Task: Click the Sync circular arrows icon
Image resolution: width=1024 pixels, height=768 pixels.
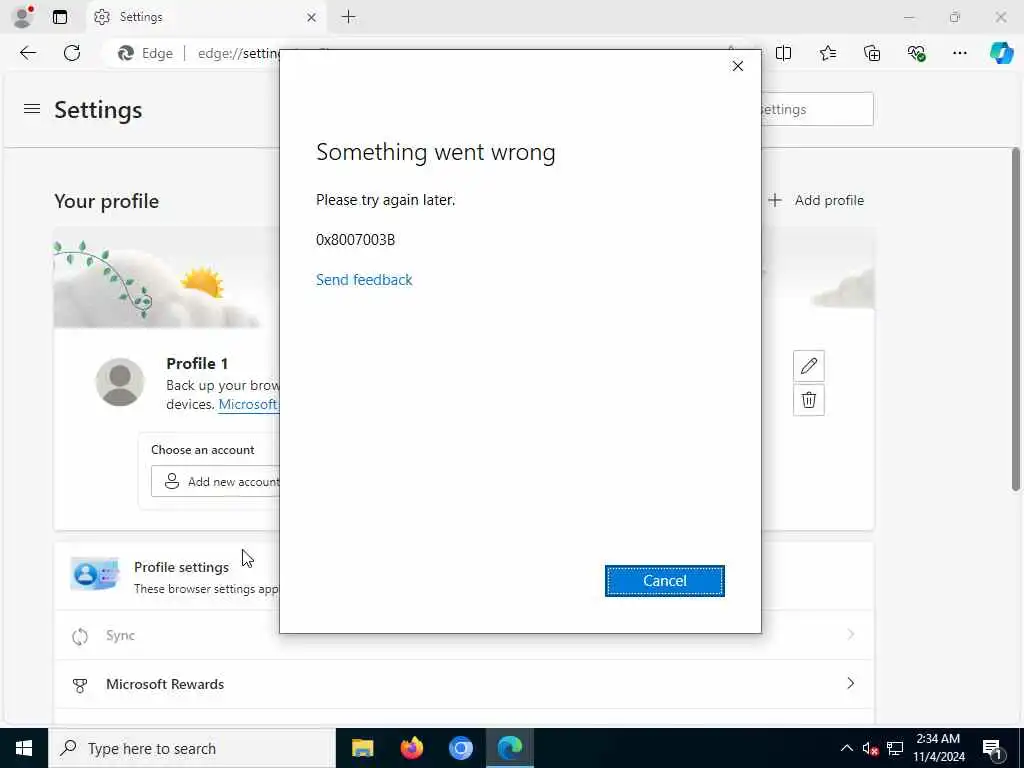Action: click(x=80, y=636)
